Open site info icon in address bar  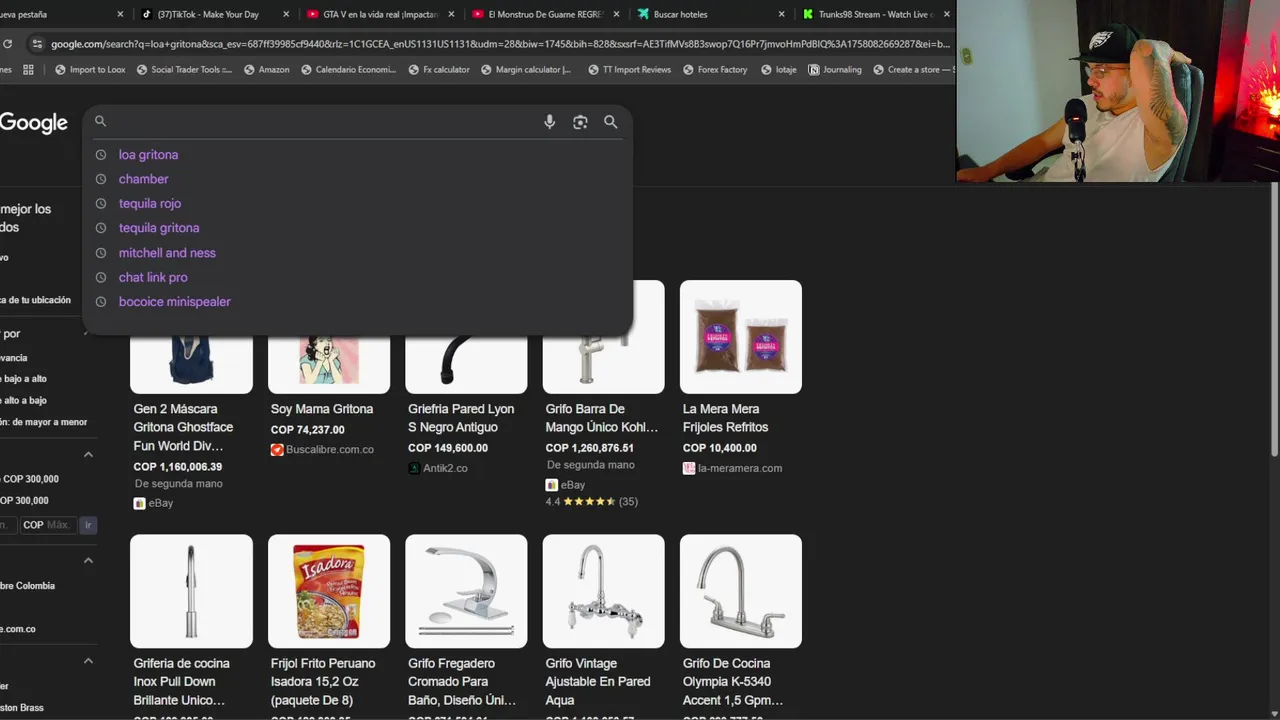[x=37, y=44]
